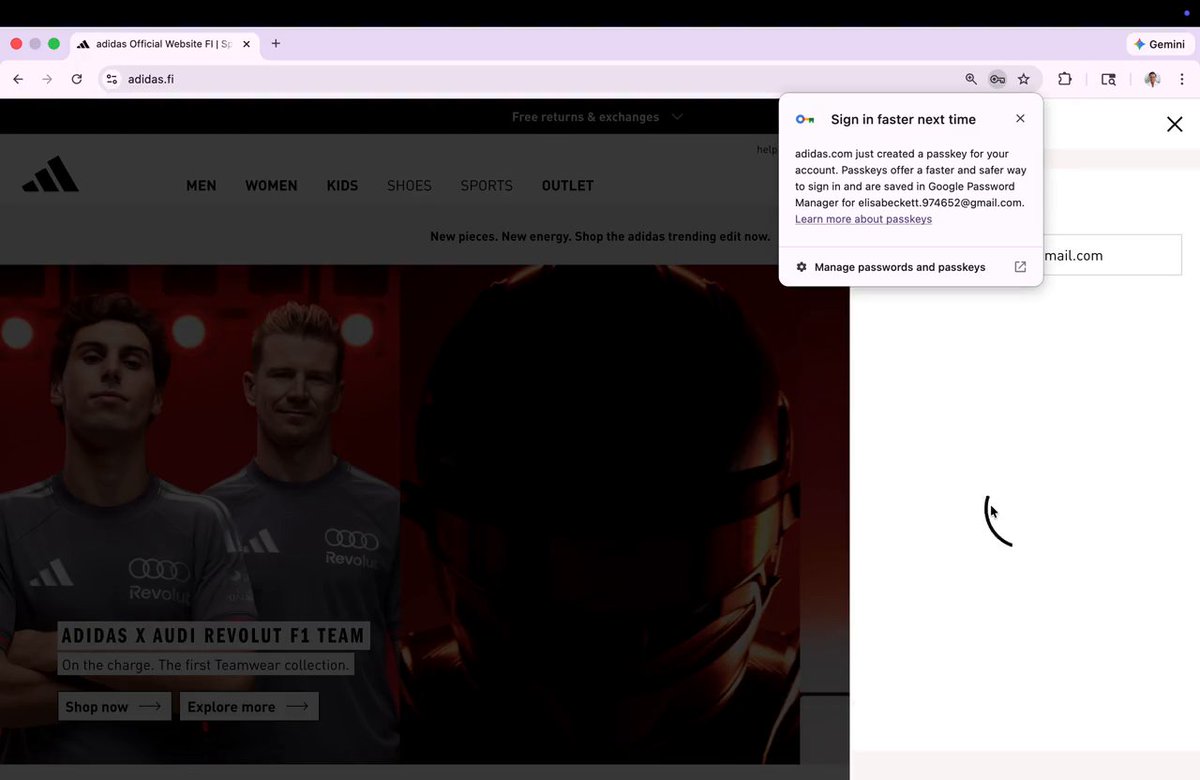The width and height of the screenshot is (1200, 780).
Task: Click the Google Lens search icon in toolbar
Action: coord(1108,79)
